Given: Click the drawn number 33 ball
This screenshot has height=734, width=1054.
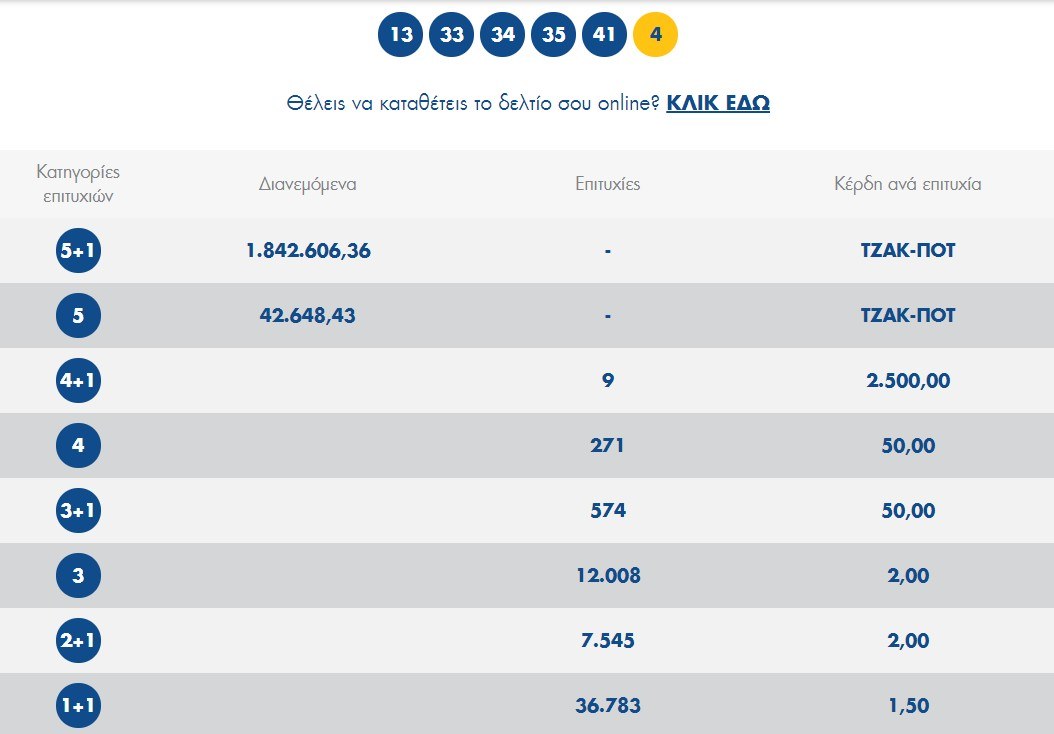Looking at the screenshot, I should point(452,35).
